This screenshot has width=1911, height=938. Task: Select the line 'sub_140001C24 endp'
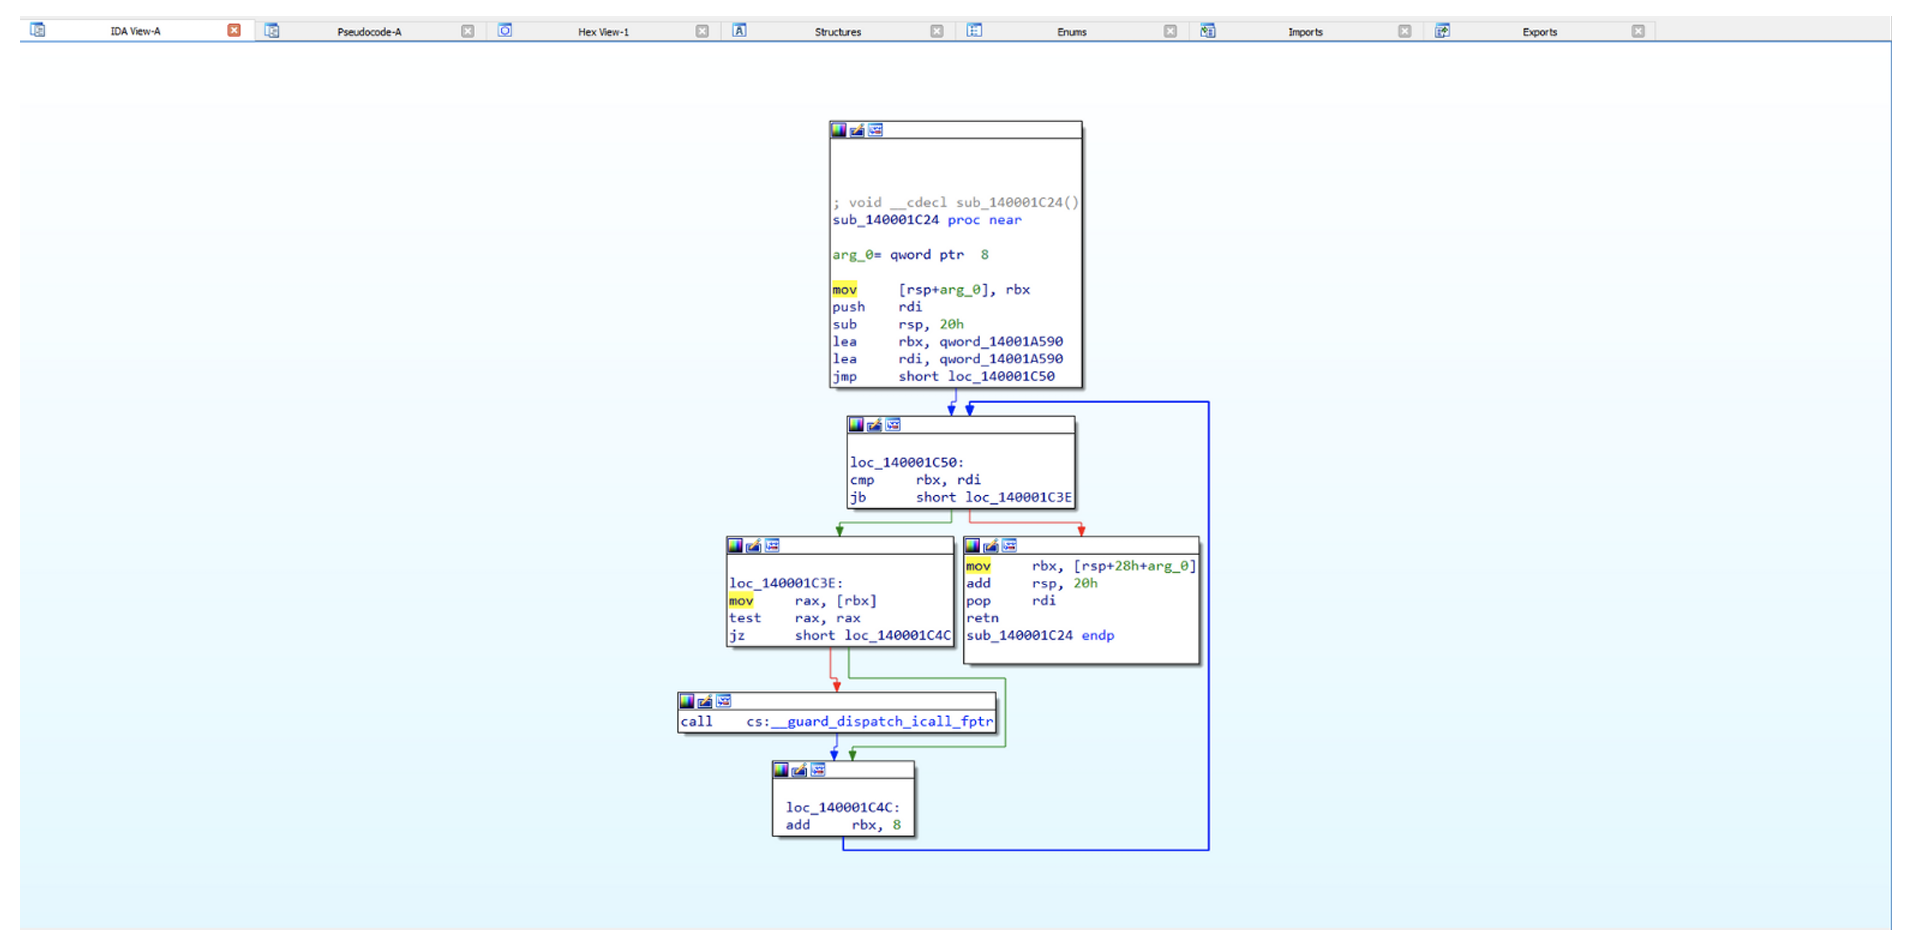point(1040,636)
